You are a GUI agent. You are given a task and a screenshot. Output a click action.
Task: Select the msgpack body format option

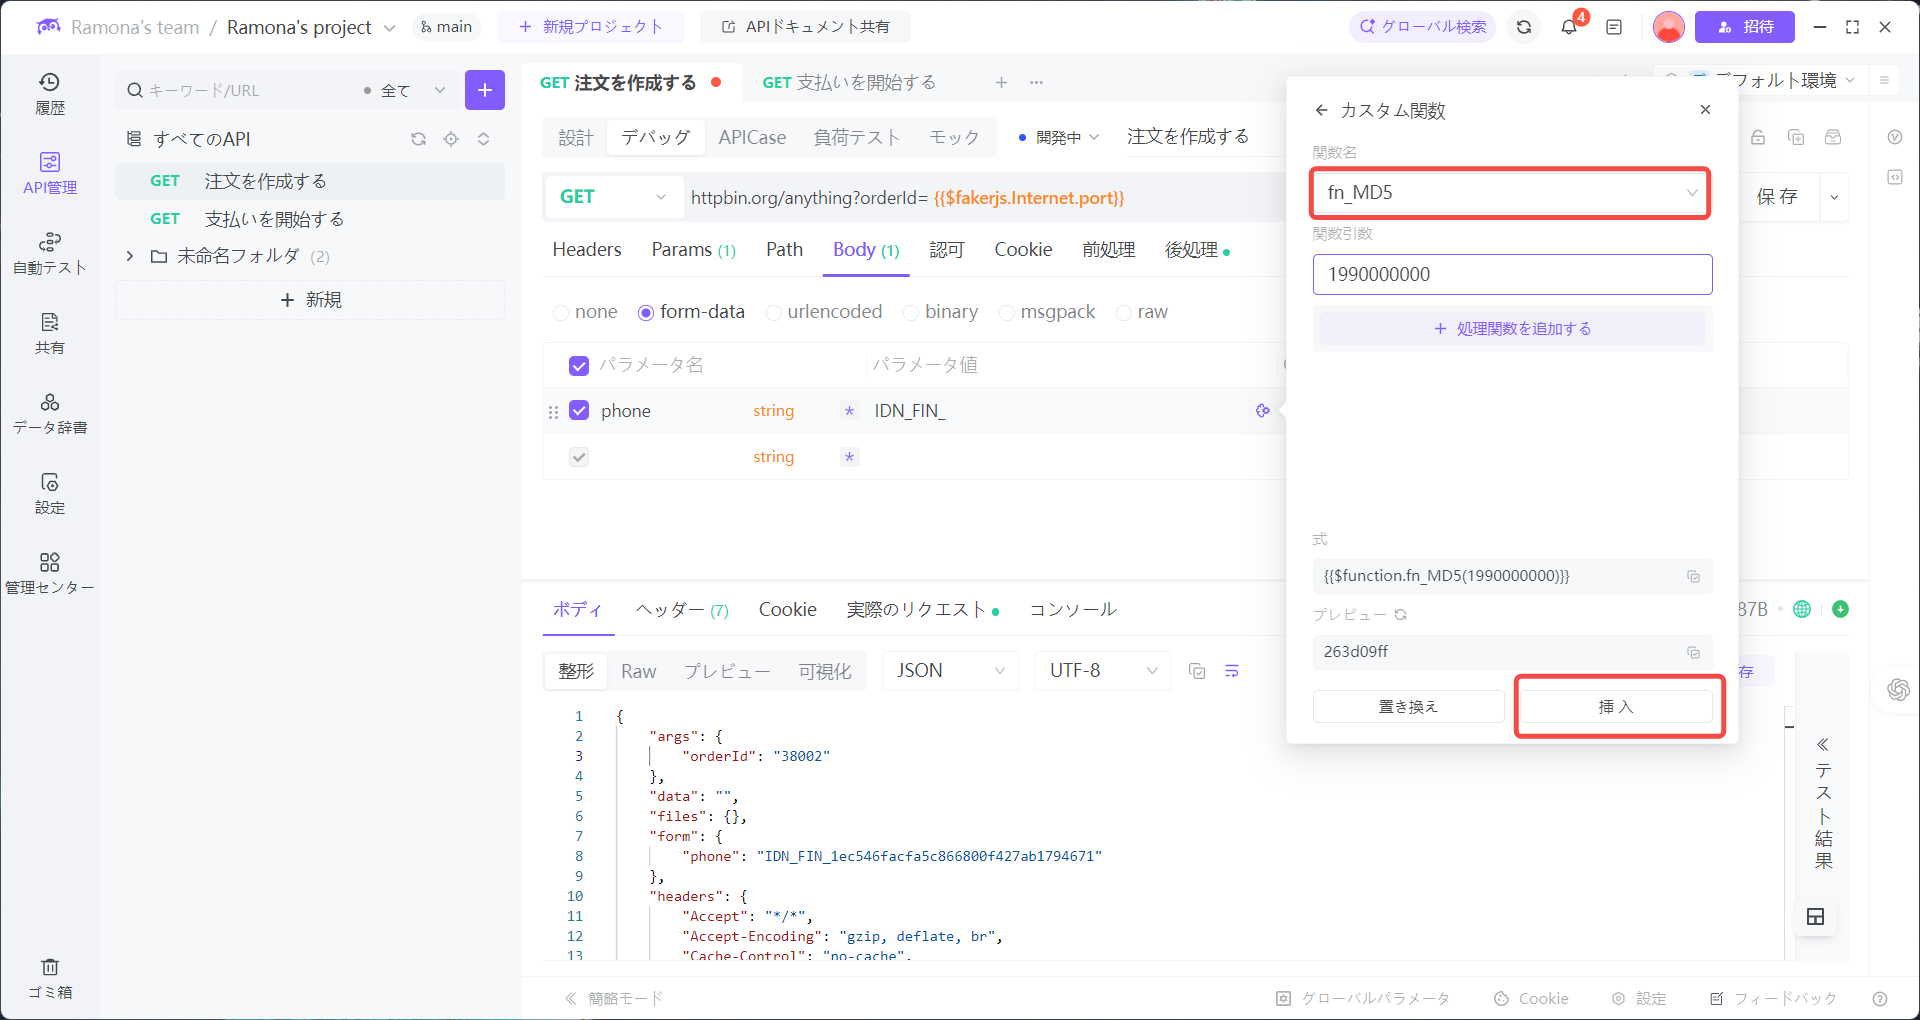pyautogui.click(x=1007, y=312)
